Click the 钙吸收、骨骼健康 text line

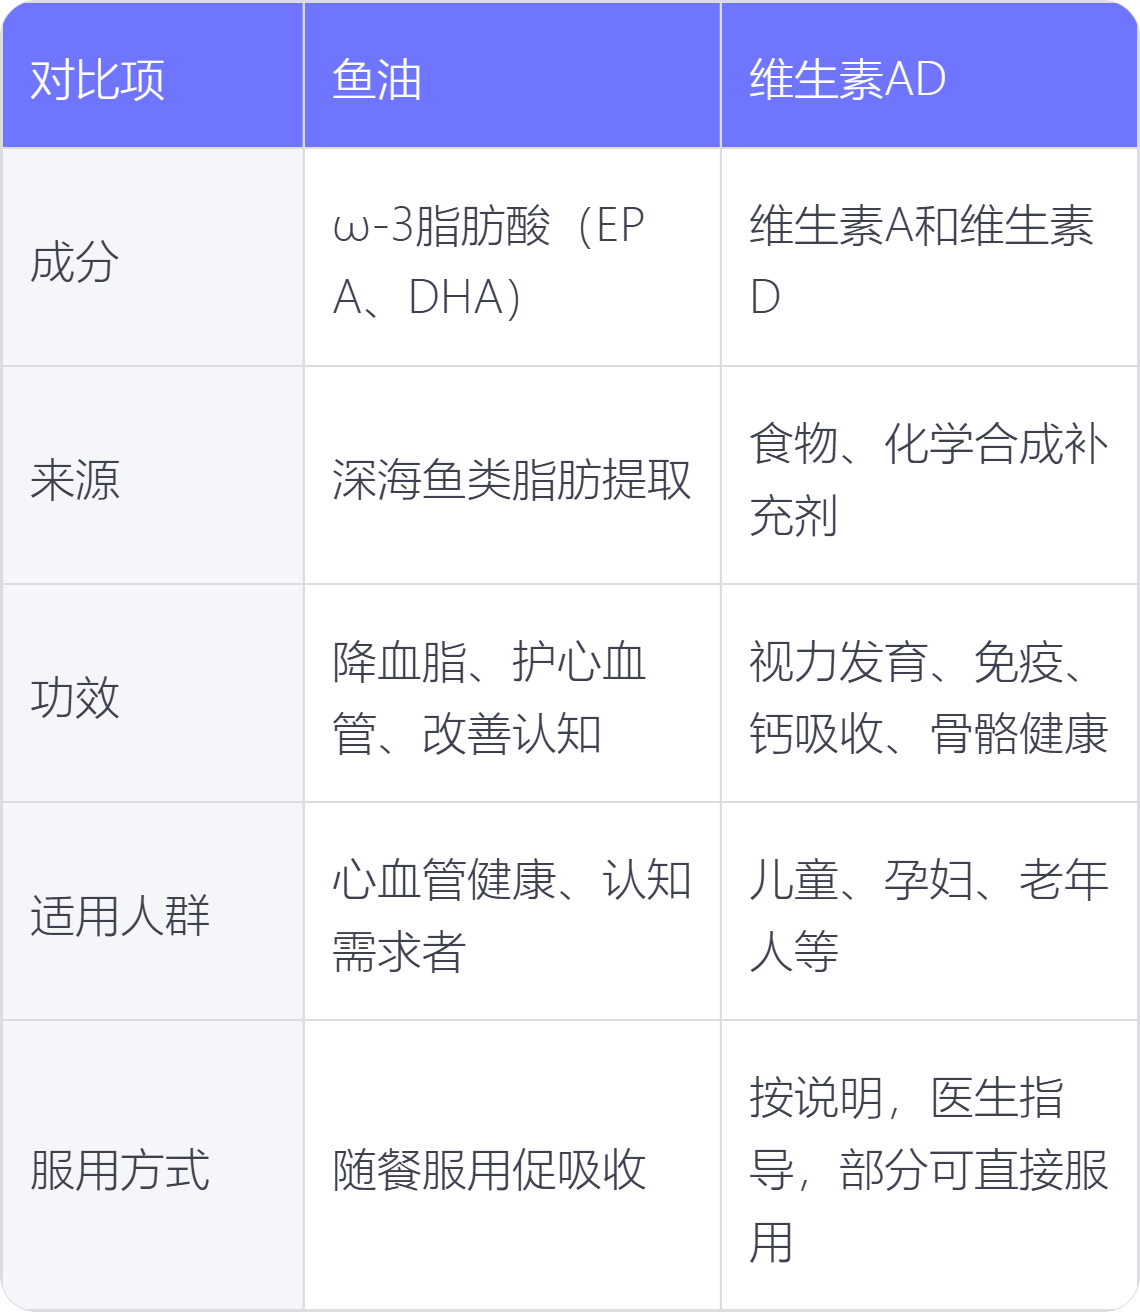coord(929,734)
